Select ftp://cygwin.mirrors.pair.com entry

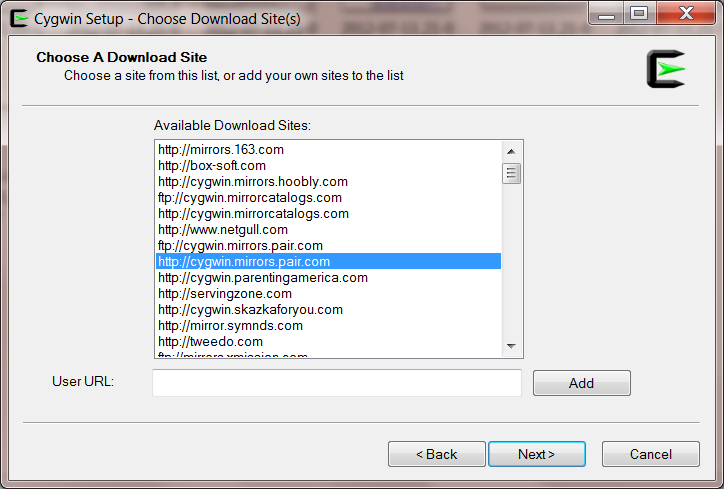[x=328, y=246]
